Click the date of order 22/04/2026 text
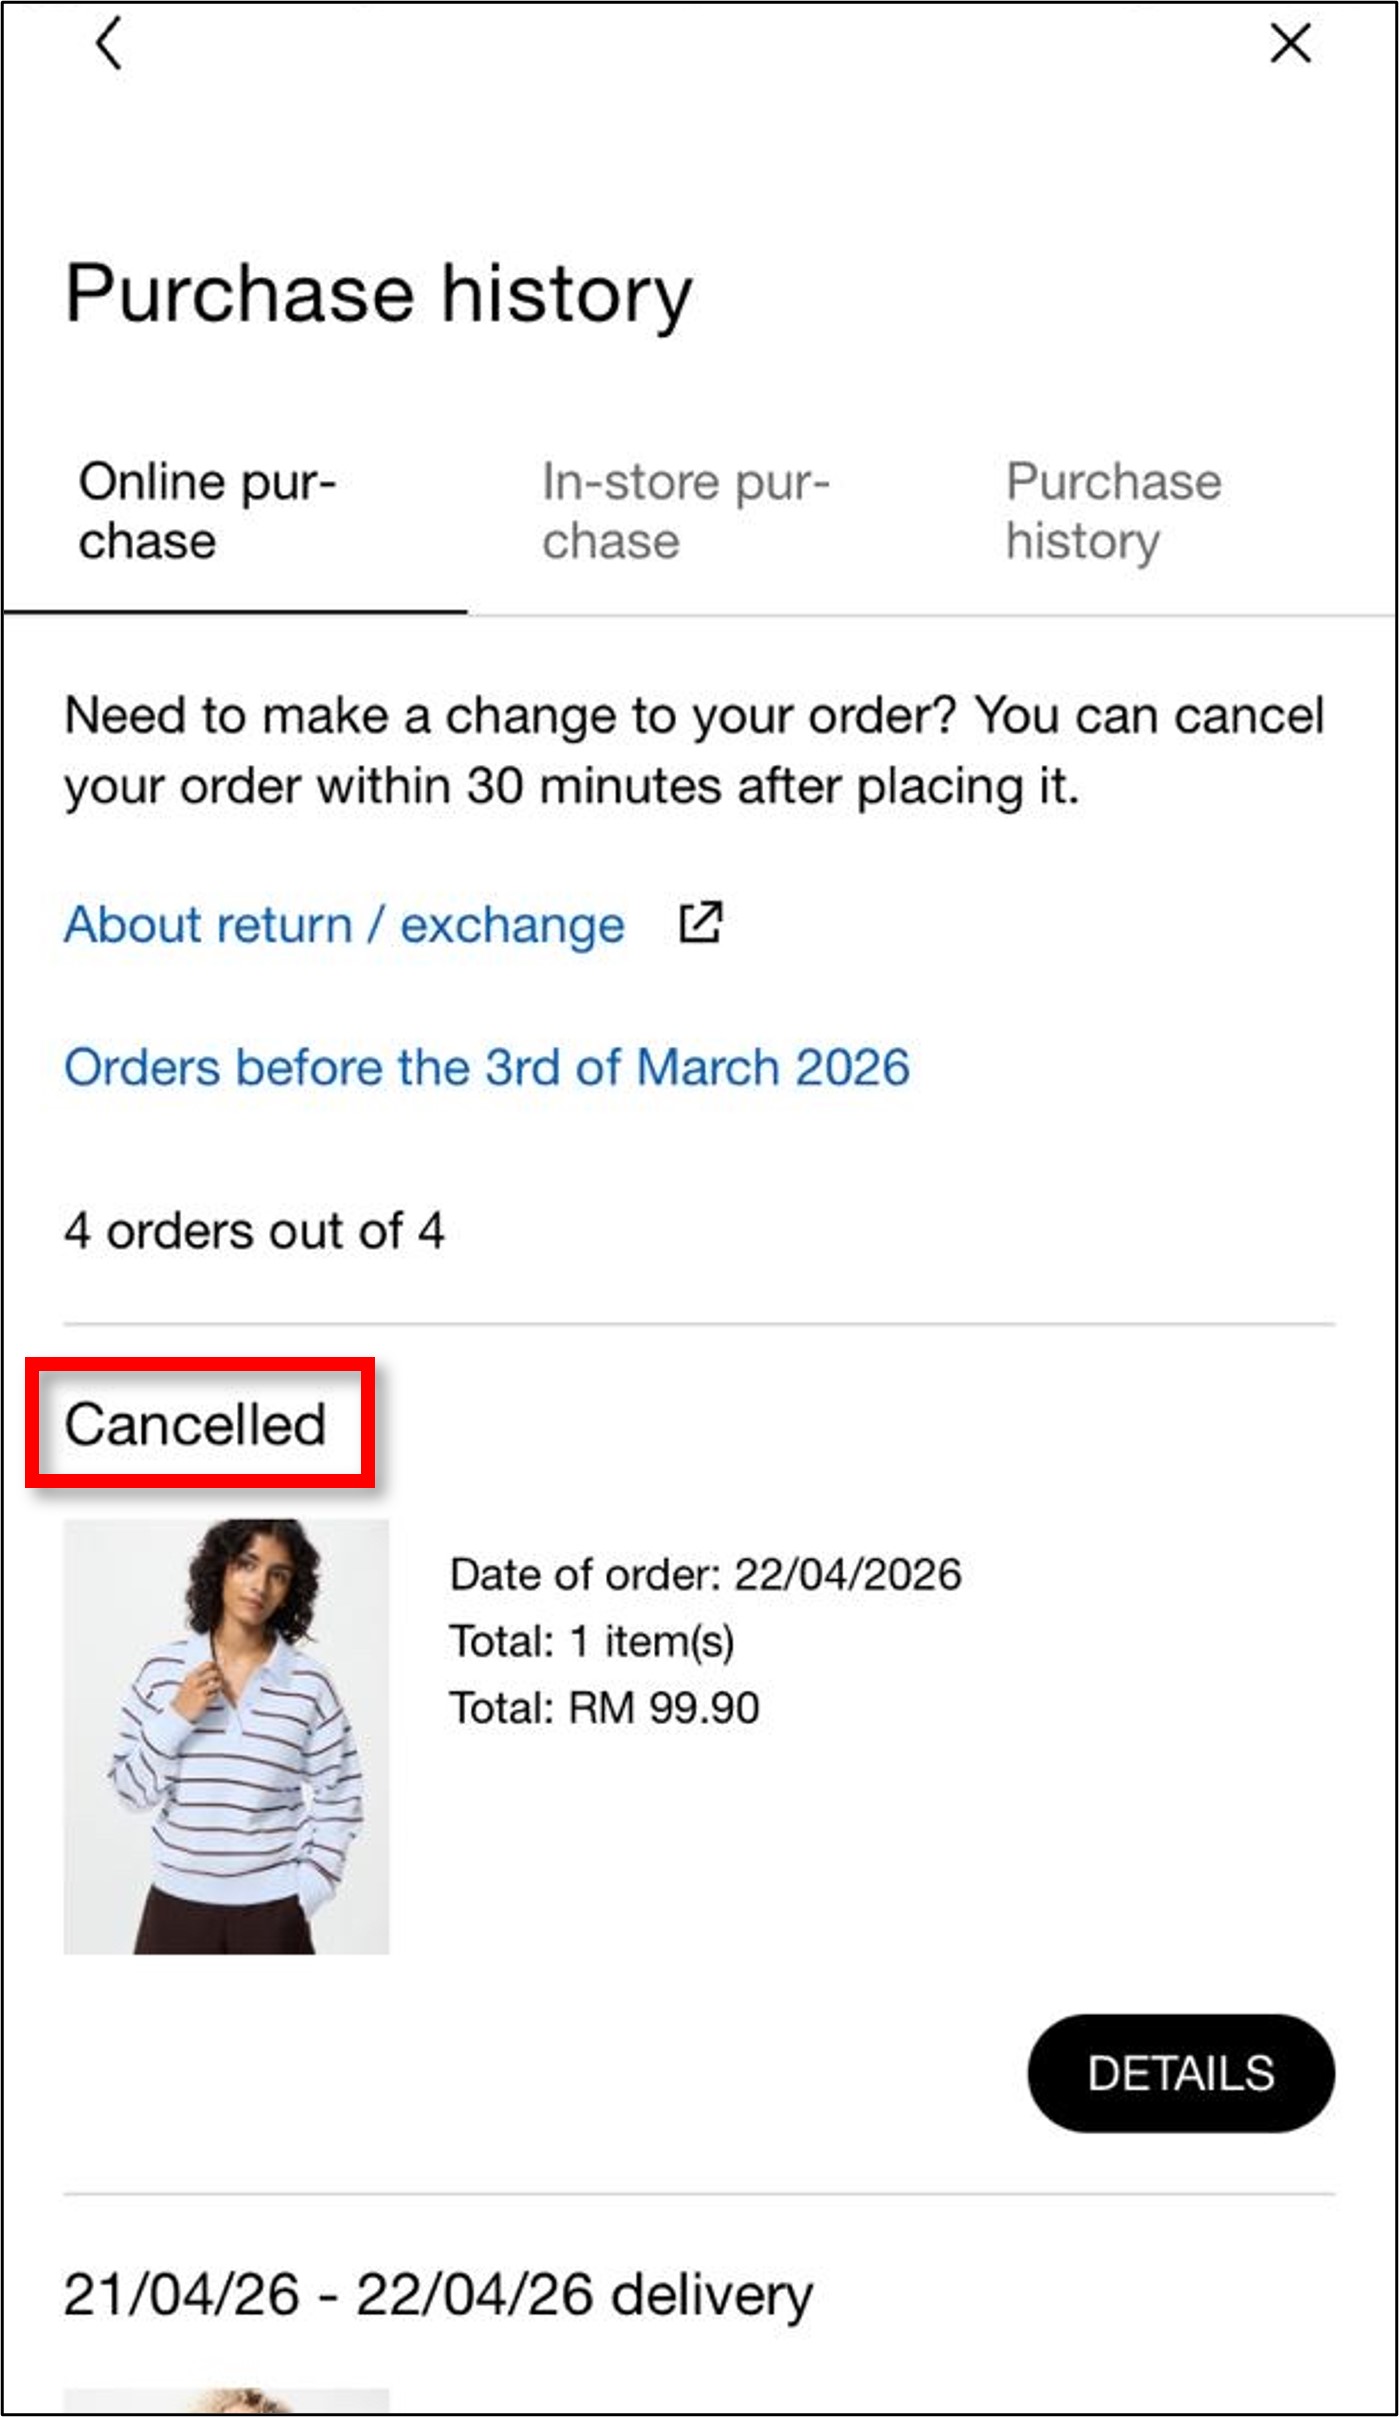Screen dimensions: 1399x2417 pyautogui.click(x=705, y=1574)
